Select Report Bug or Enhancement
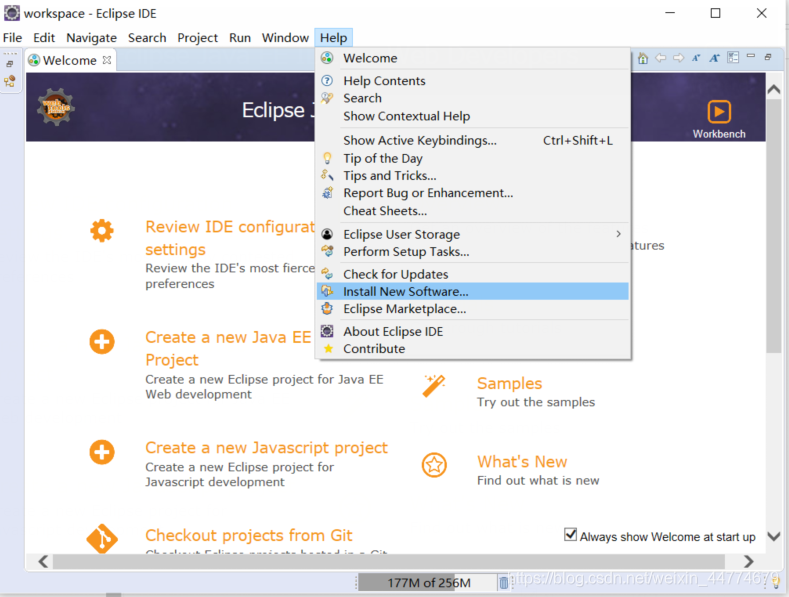Viewport: 789px width, 597px height. tap(473, 193)
